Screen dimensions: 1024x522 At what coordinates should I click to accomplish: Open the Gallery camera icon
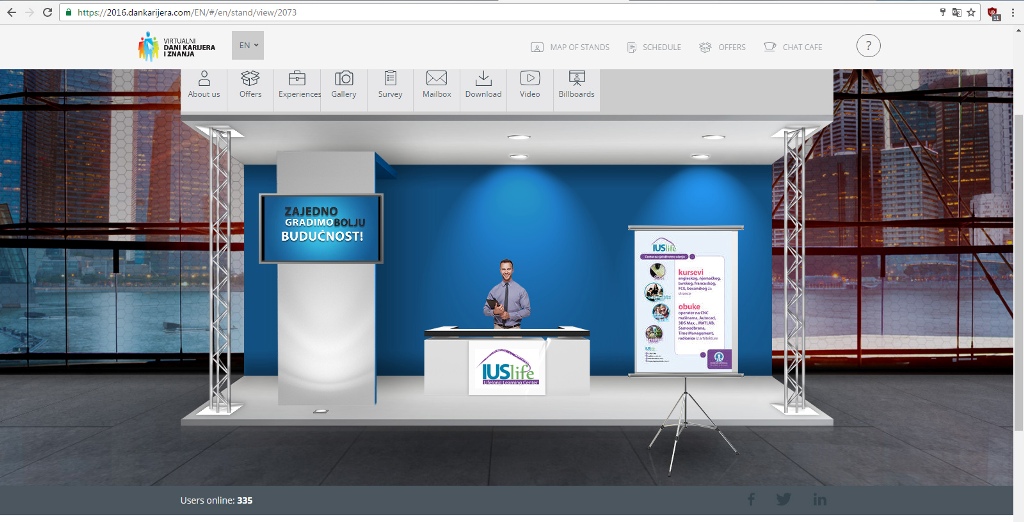pyautogui.click(x=344, y=84)
